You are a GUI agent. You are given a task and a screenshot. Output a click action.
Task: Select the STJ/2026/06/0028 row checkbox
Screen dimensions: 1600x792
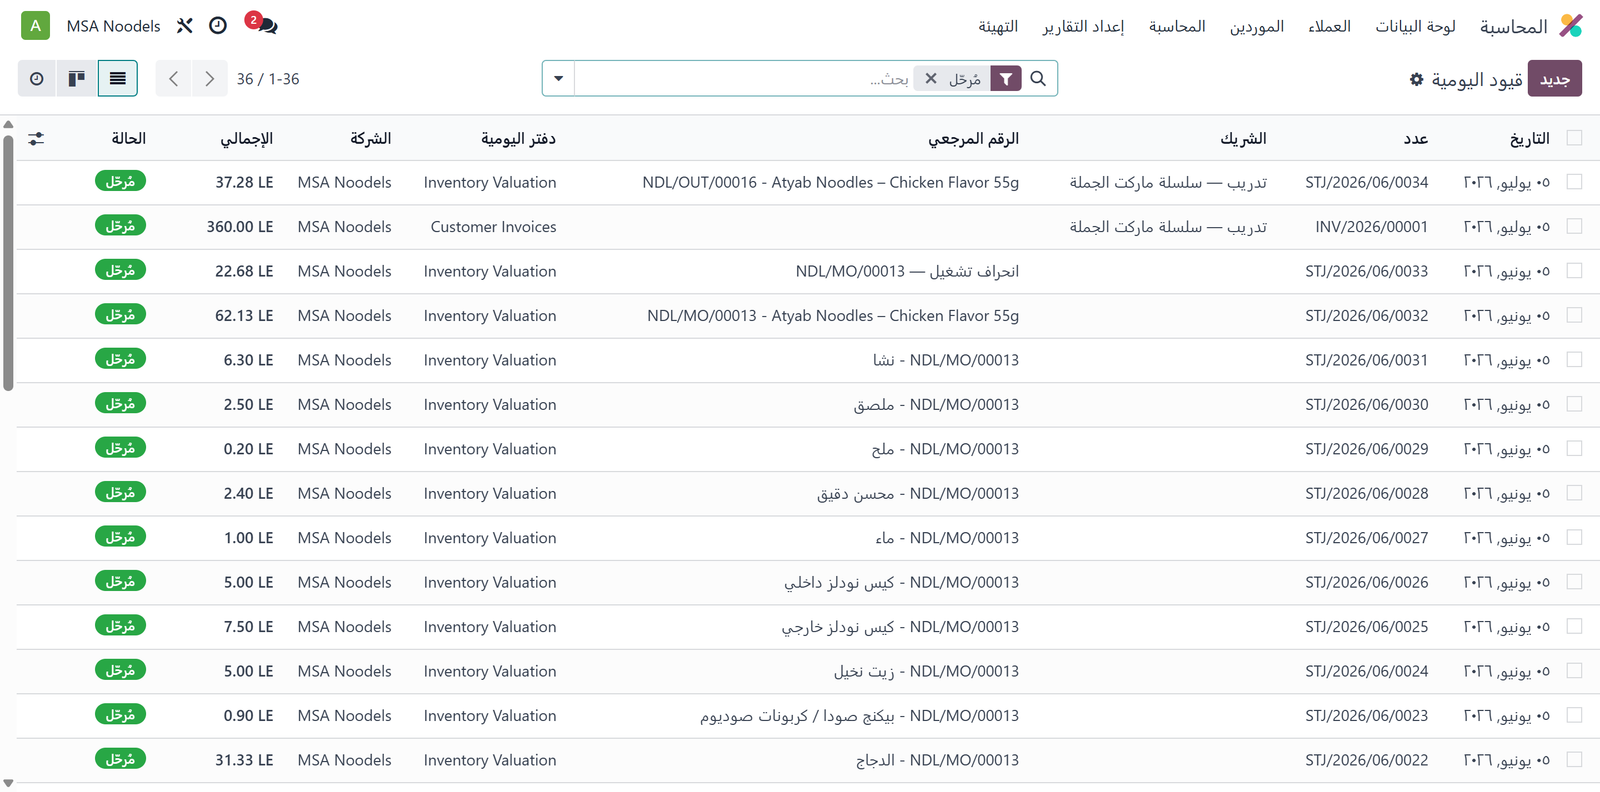click(x=1574, y=493)
